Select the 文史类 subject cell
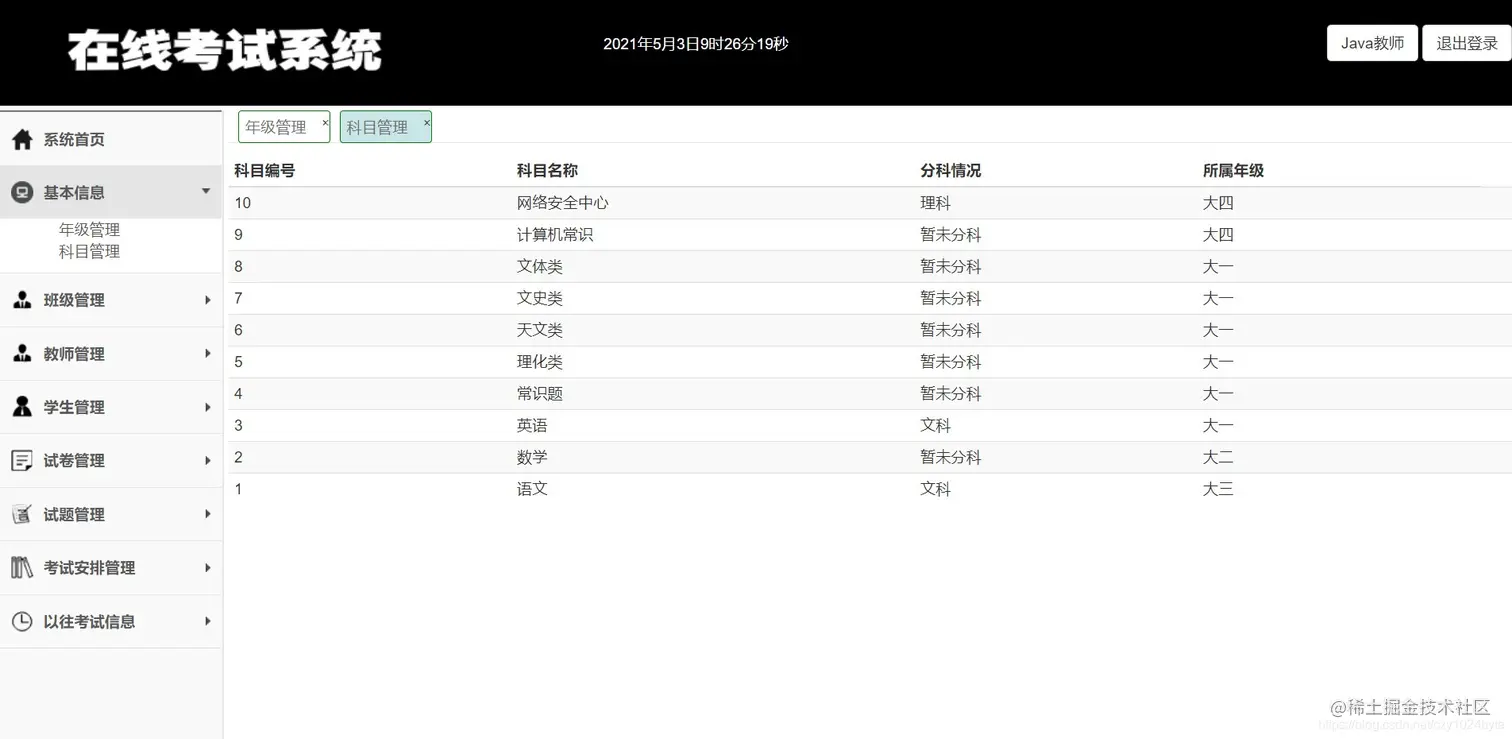1512x739 pixels. click(x=540, y=298)
